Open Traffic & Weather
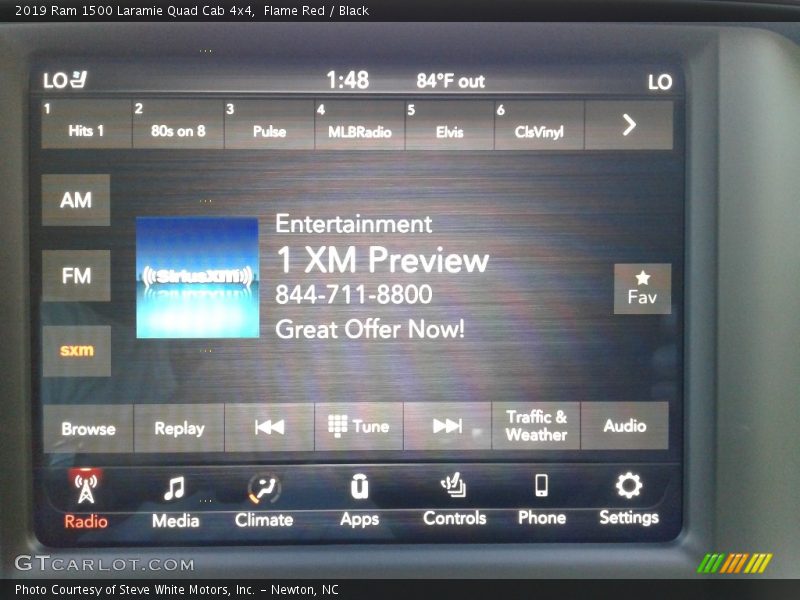The width and height of the screenshot is (800, 600). click(536, 426)
